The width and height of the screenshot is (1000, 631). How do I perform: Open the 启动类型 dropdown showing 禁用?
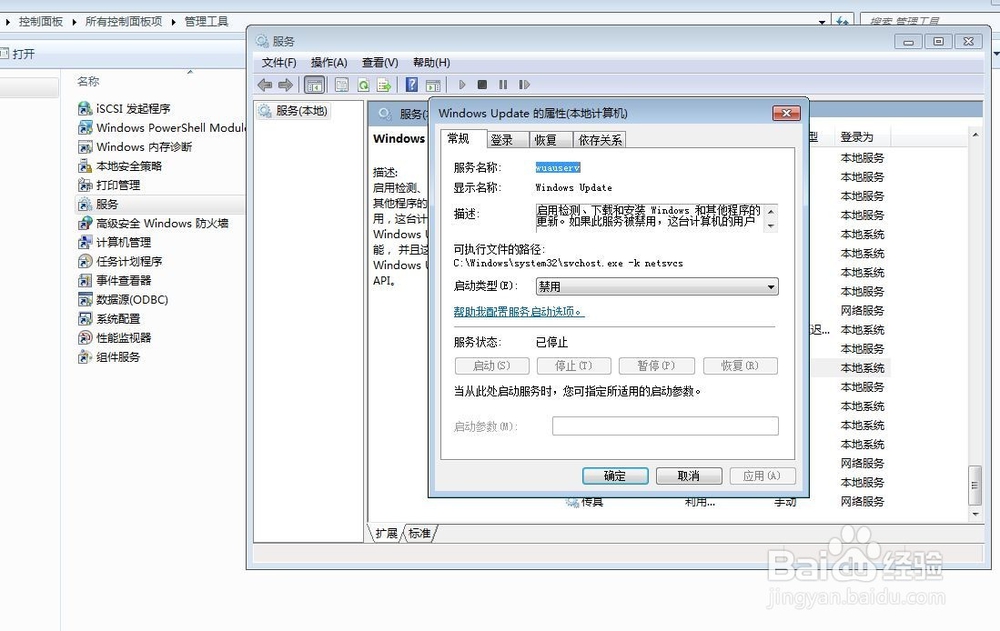coord(657,287)
